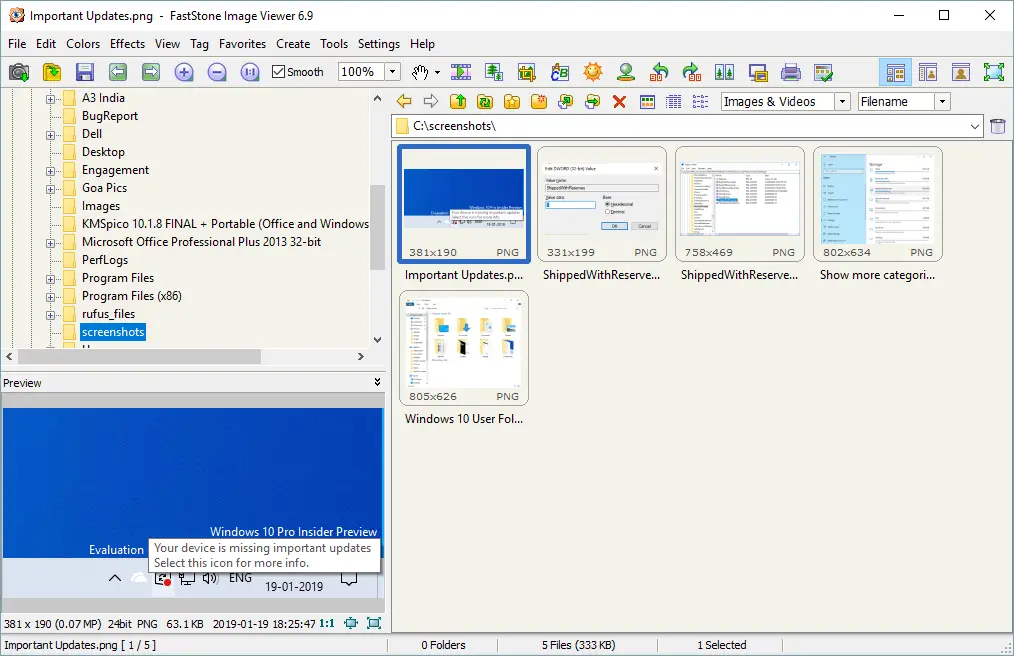1014x656 pixels.
Task: Select the BugReport folder
Action: (x=110, y=116)
